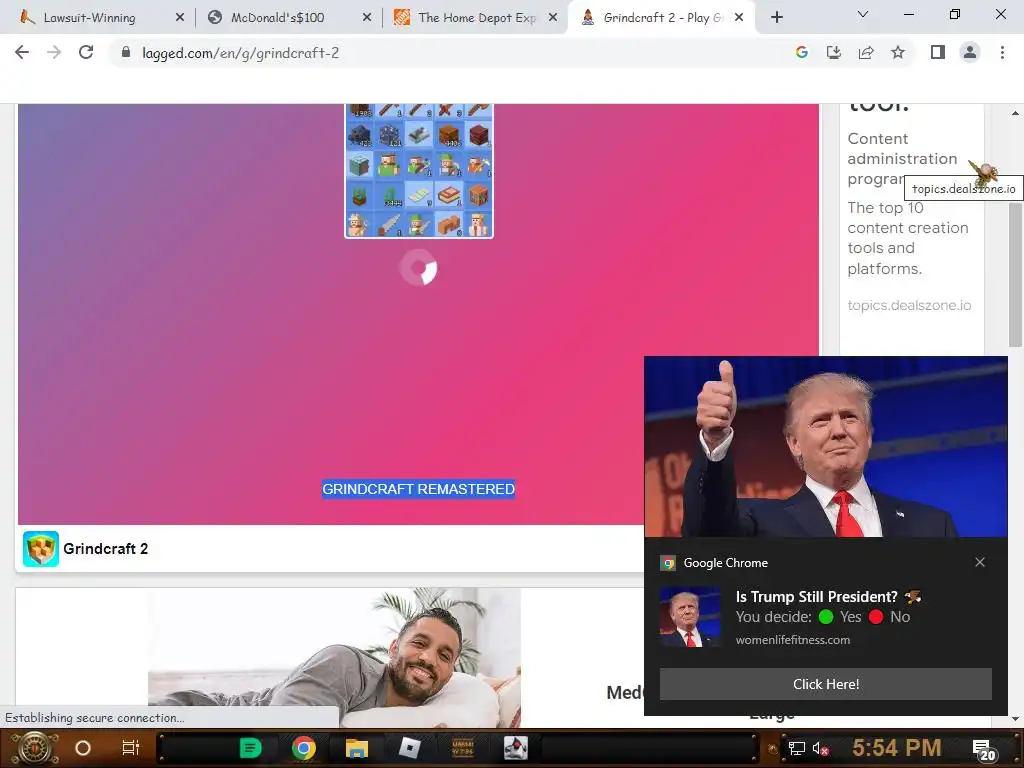Open the Google icon in address bar
Screen dimensions: 1024x768
(x=801, y=52)
